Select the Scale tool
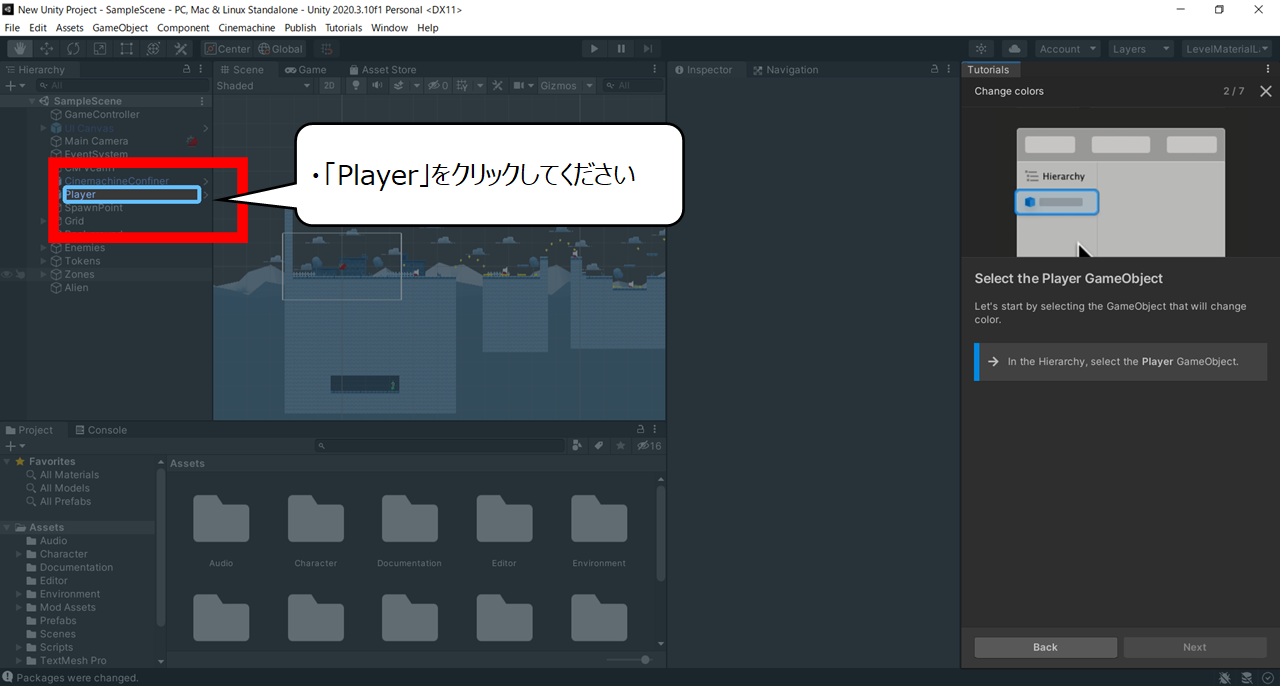 click(100, 48)
